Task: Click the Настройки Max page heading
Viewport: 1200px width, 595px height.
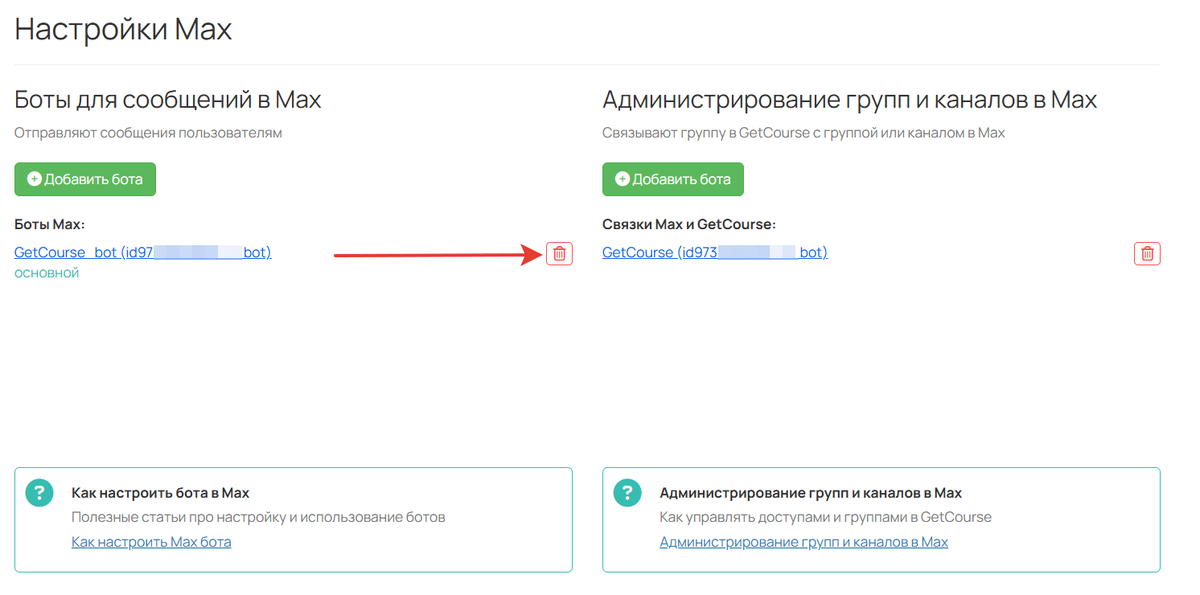Action: click(x=122, y=29)
